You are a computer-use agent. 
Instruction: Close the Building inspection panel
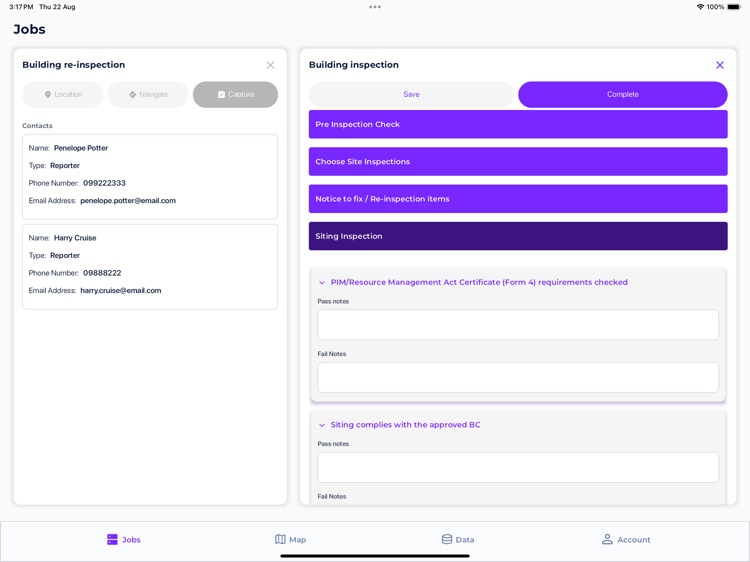(719, 65)
